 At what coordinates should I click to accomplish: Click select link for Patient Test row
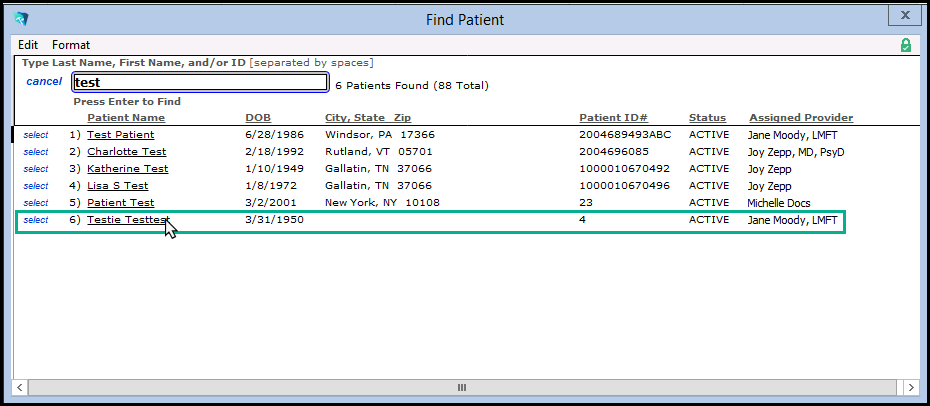coord(36,203)
